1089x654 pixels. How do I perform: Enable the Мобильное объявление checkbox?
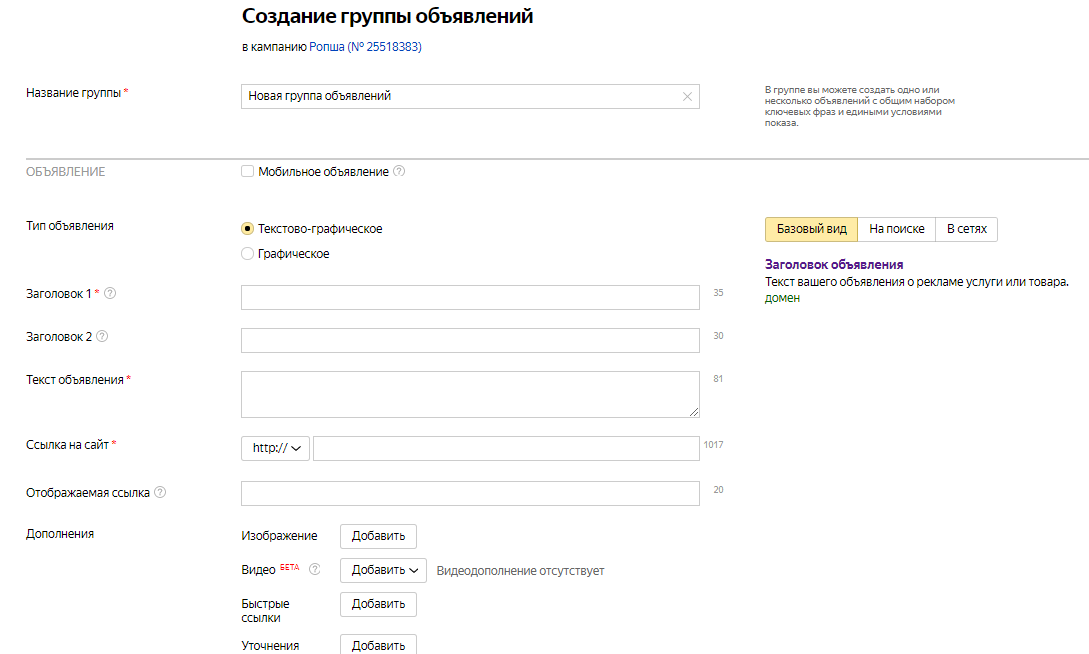tap(248, 171)
